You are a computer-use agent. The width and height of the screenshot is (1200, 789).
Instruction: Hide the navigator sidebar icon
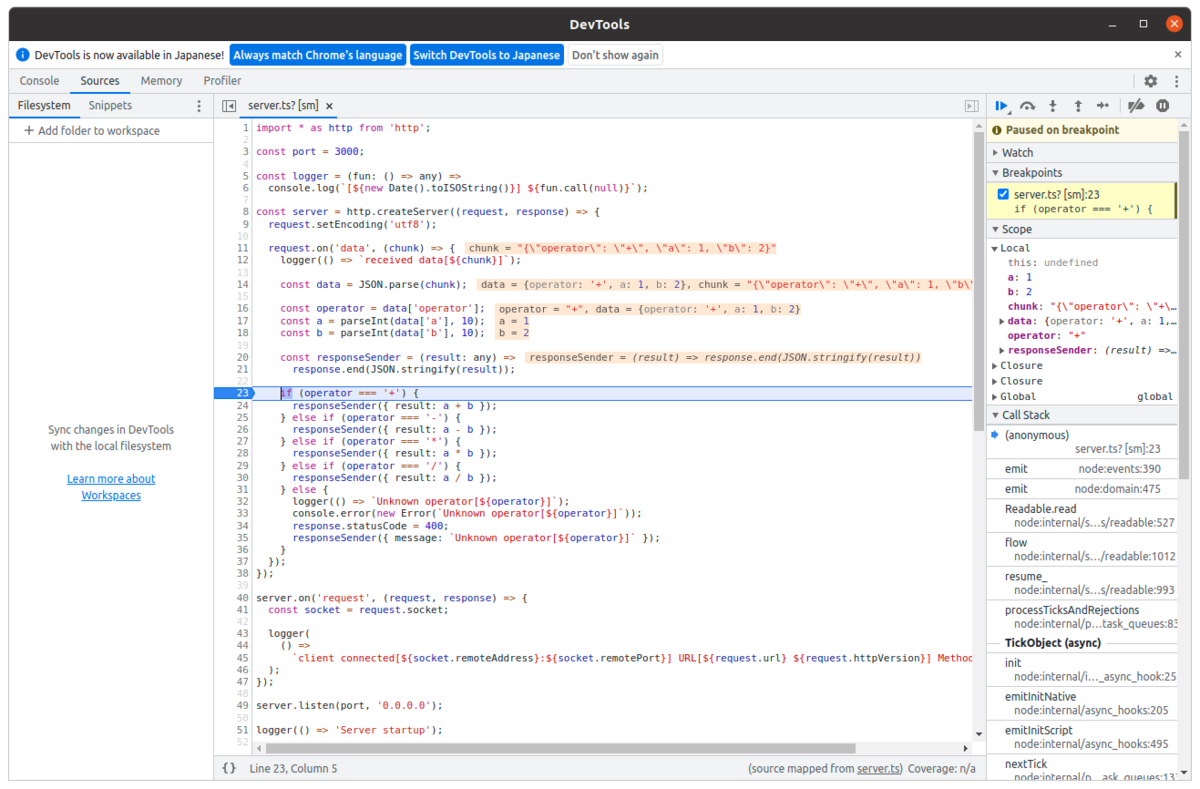229,106
